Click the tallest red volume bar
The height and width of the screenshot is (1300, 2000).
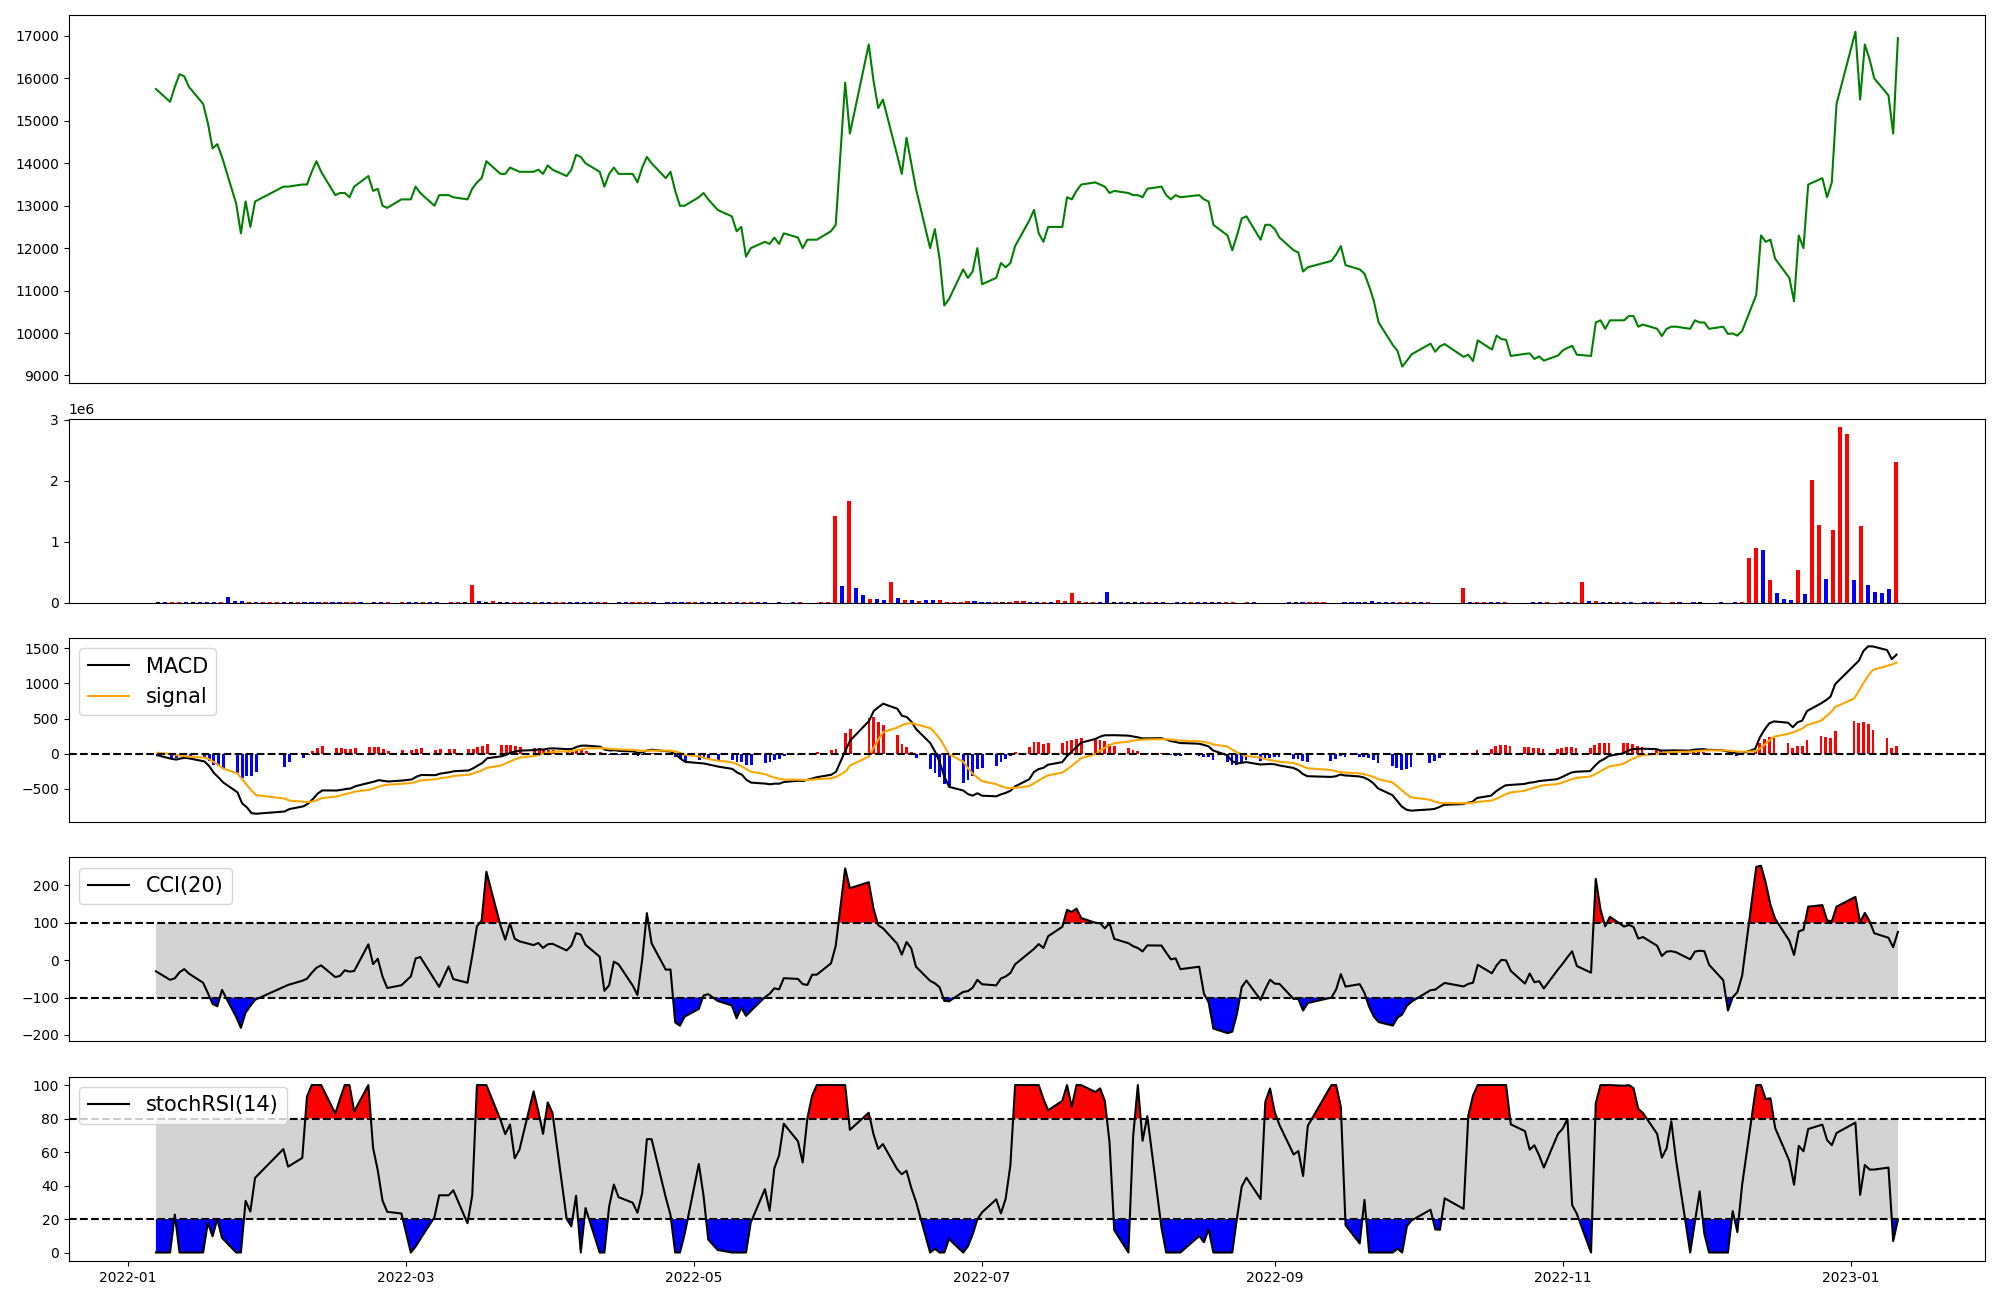point(1840,515)
